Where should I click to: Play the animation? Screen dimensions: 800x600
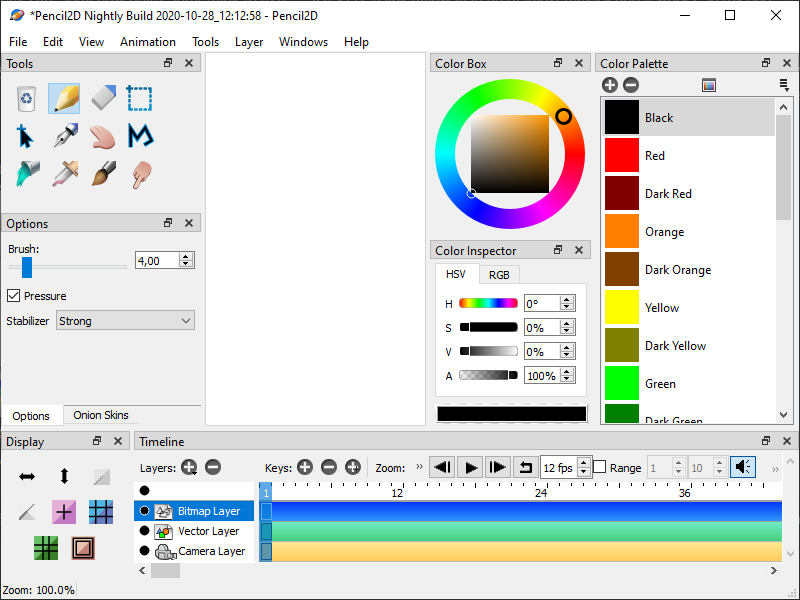[x=470, y=467]
